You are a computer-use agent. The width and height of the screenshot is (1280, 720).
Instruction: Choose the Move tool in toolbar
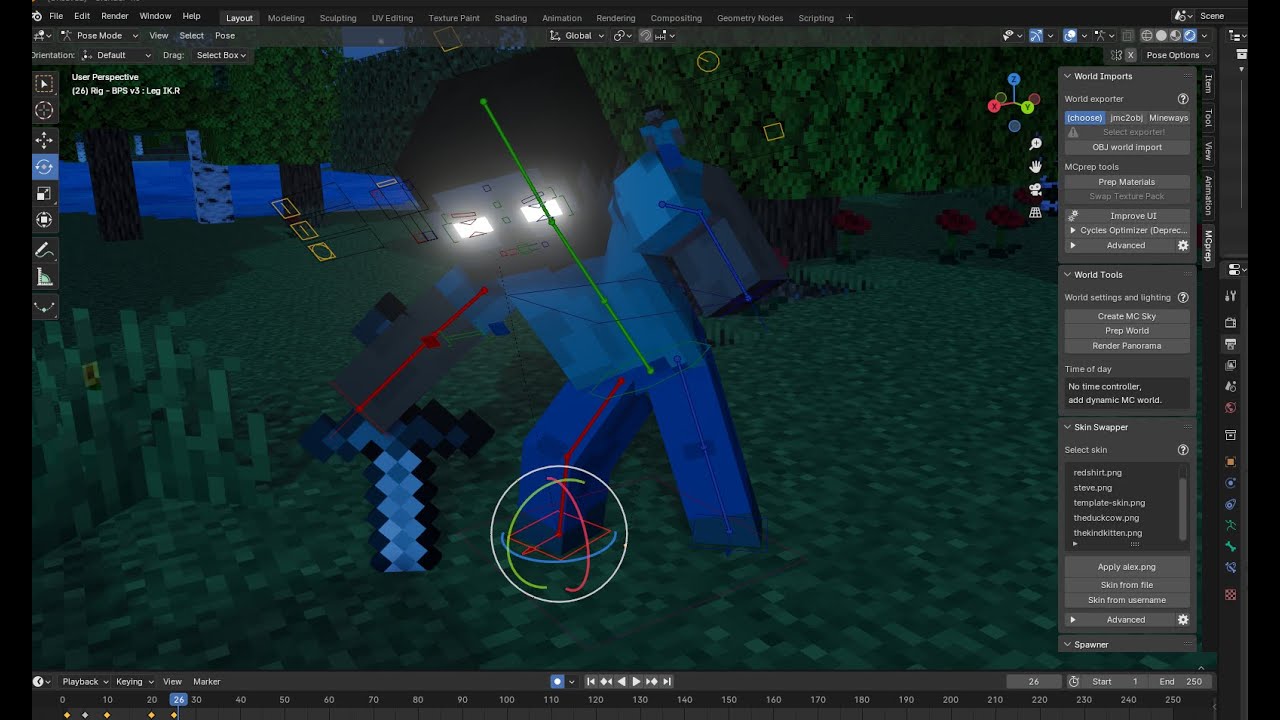coord(44,140)
